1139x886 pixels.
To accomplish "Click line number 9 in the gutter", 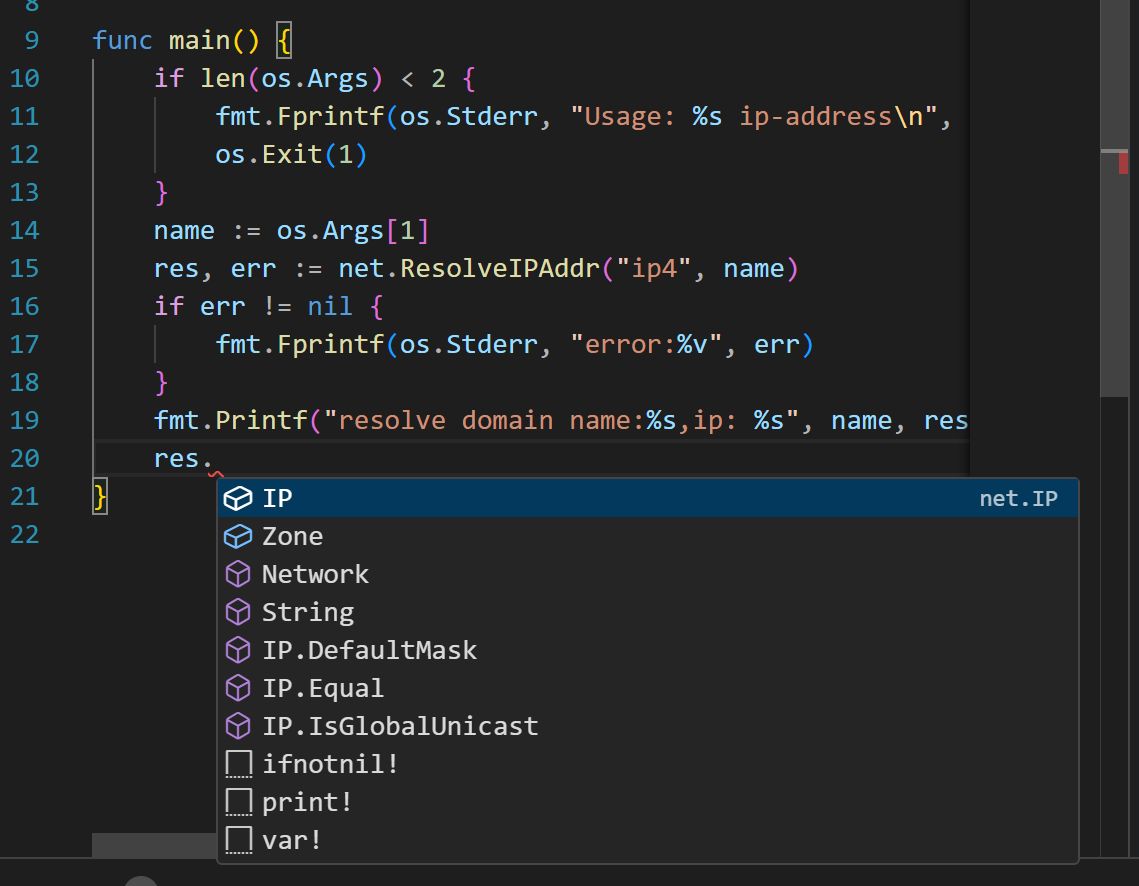I will (x=30, y=40).
